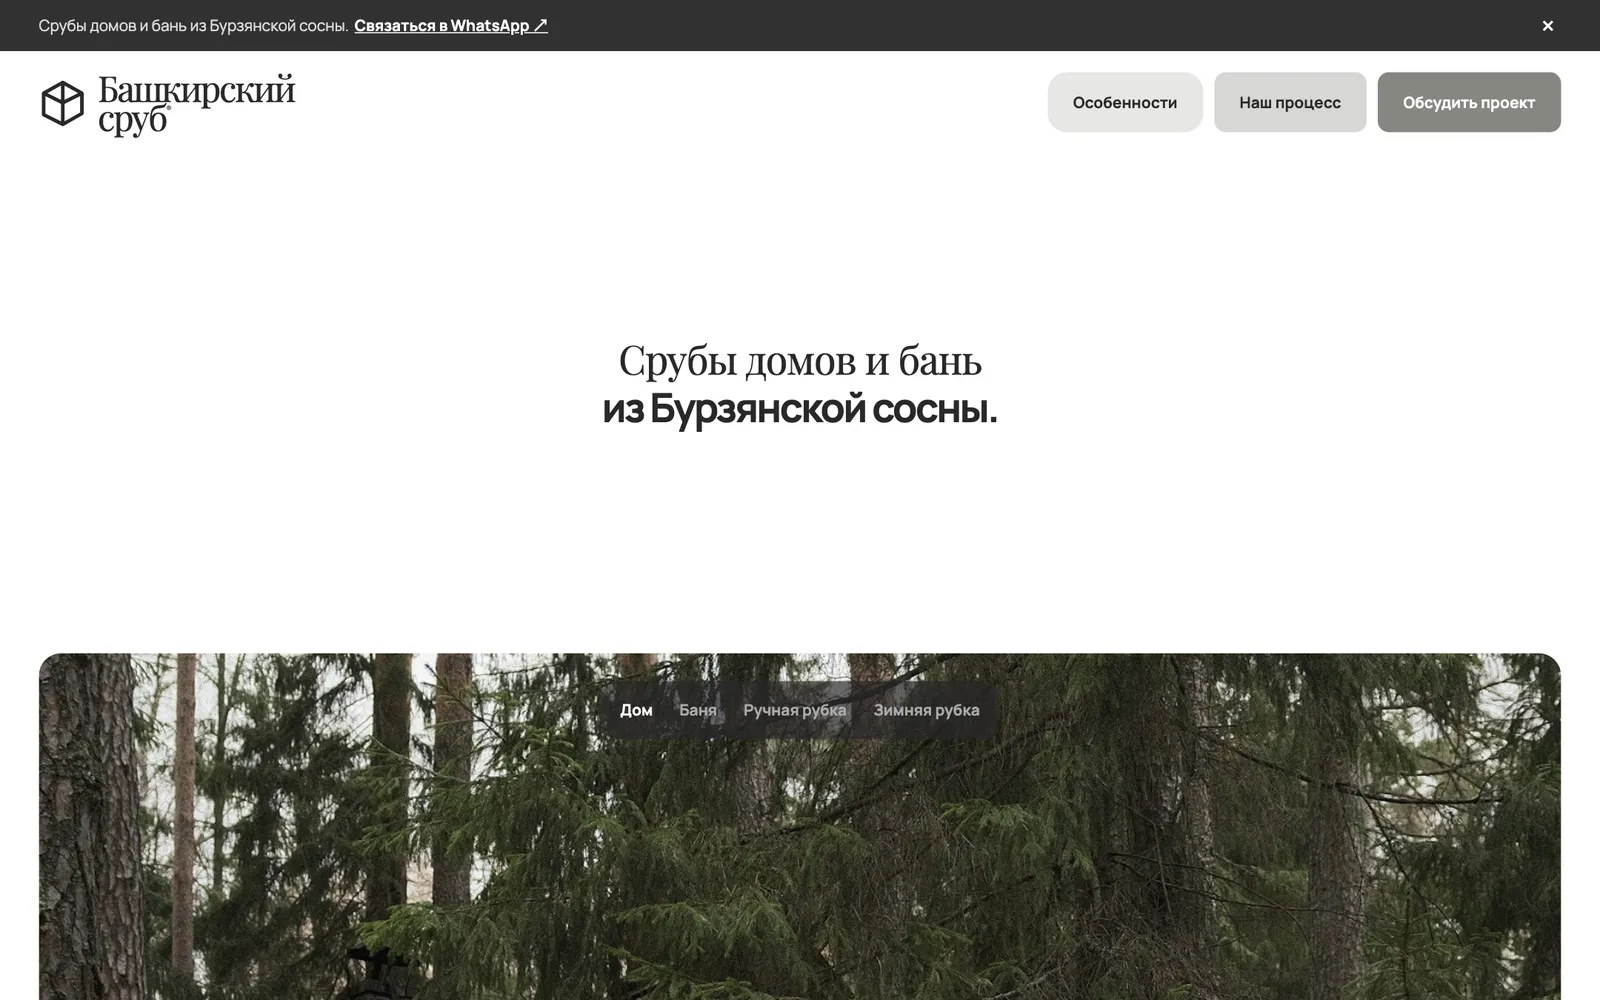This screenshot has height=1000, width=1600.
Task: Go to Особенности section
Action: [x=1125, y=102]
